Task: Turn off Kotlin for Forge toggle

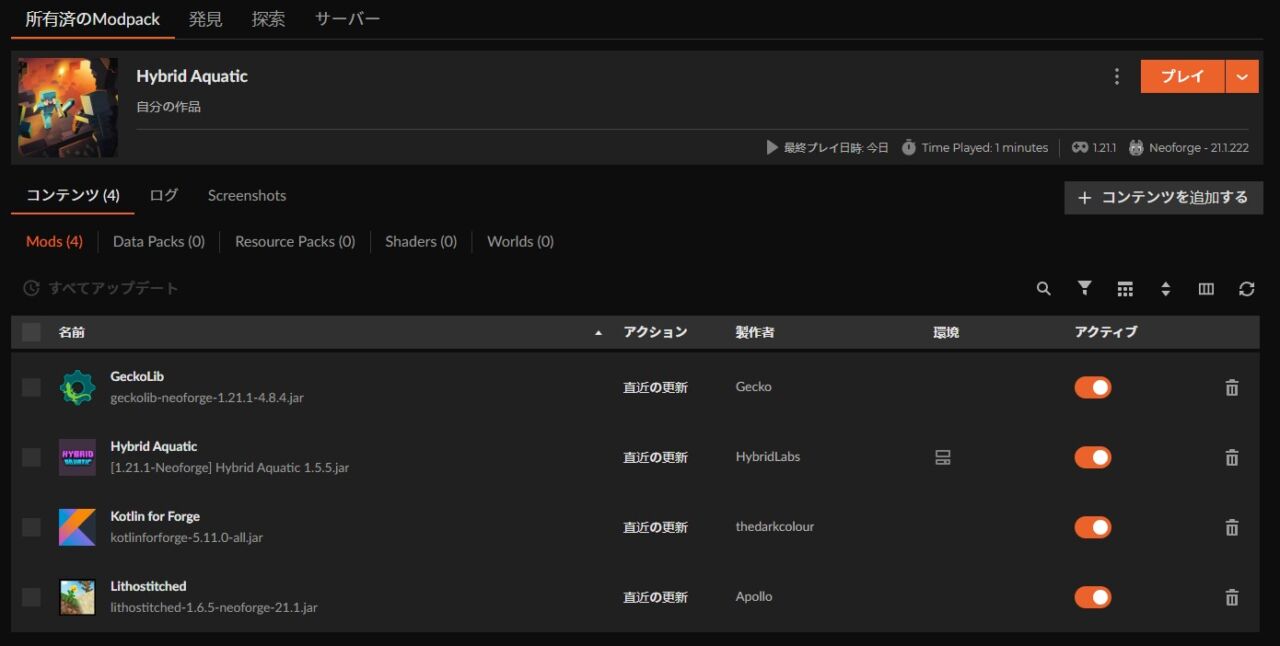Action: pyautogui.click(x=1092, y=527)
